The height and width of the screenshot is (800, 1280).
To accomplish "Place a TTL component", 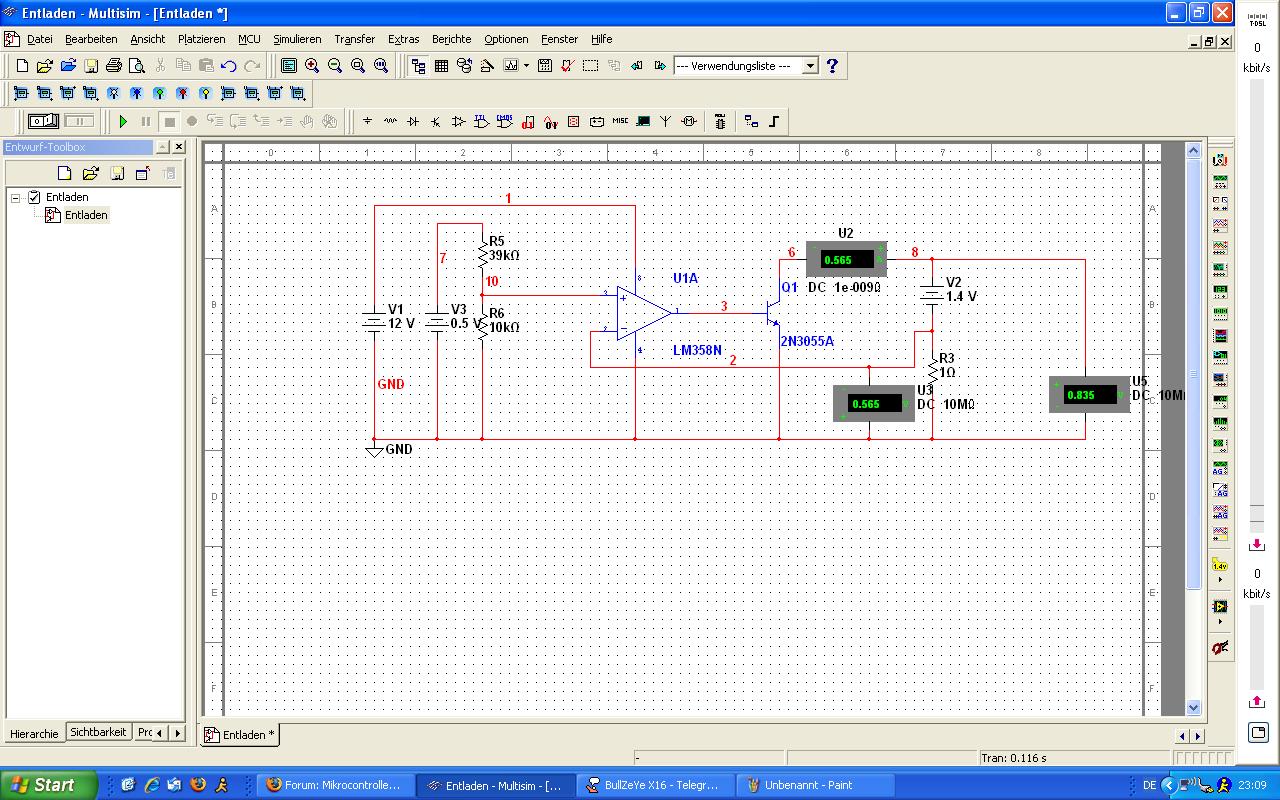I will pyautogui.click(x=482, y=121).
